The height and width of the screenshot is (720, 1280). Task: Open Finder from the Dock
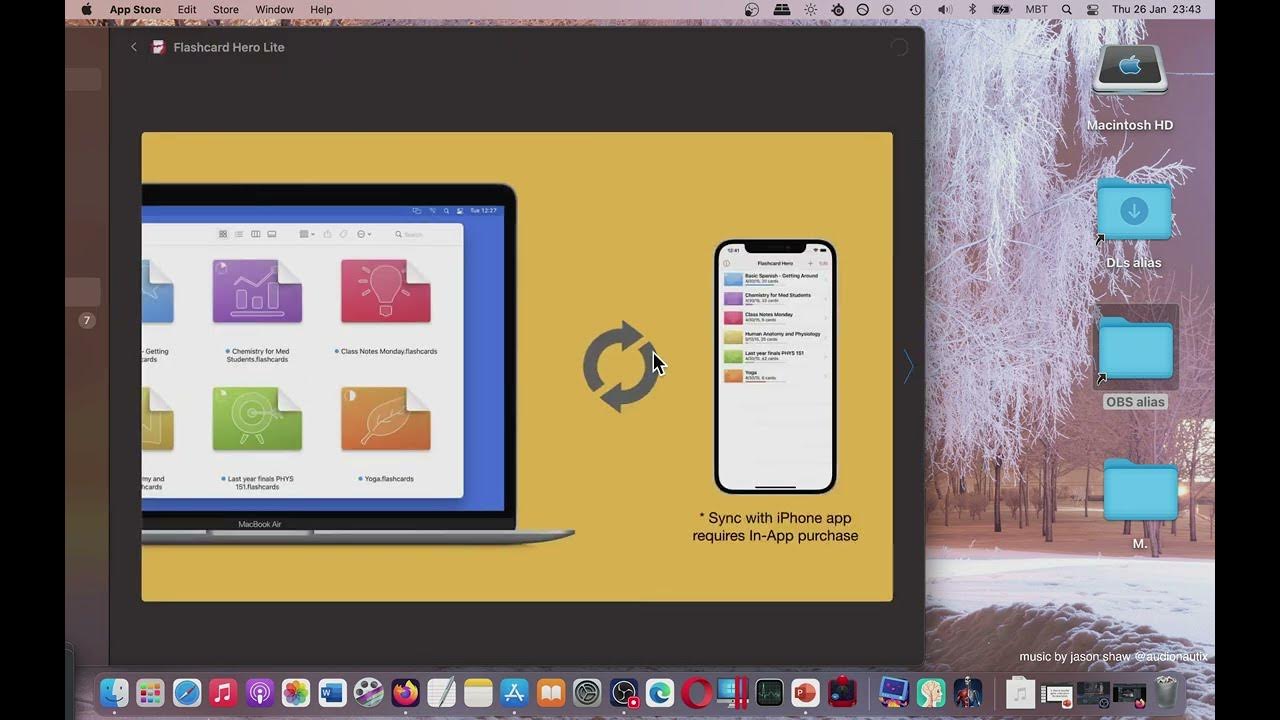(x=114, y=692)
